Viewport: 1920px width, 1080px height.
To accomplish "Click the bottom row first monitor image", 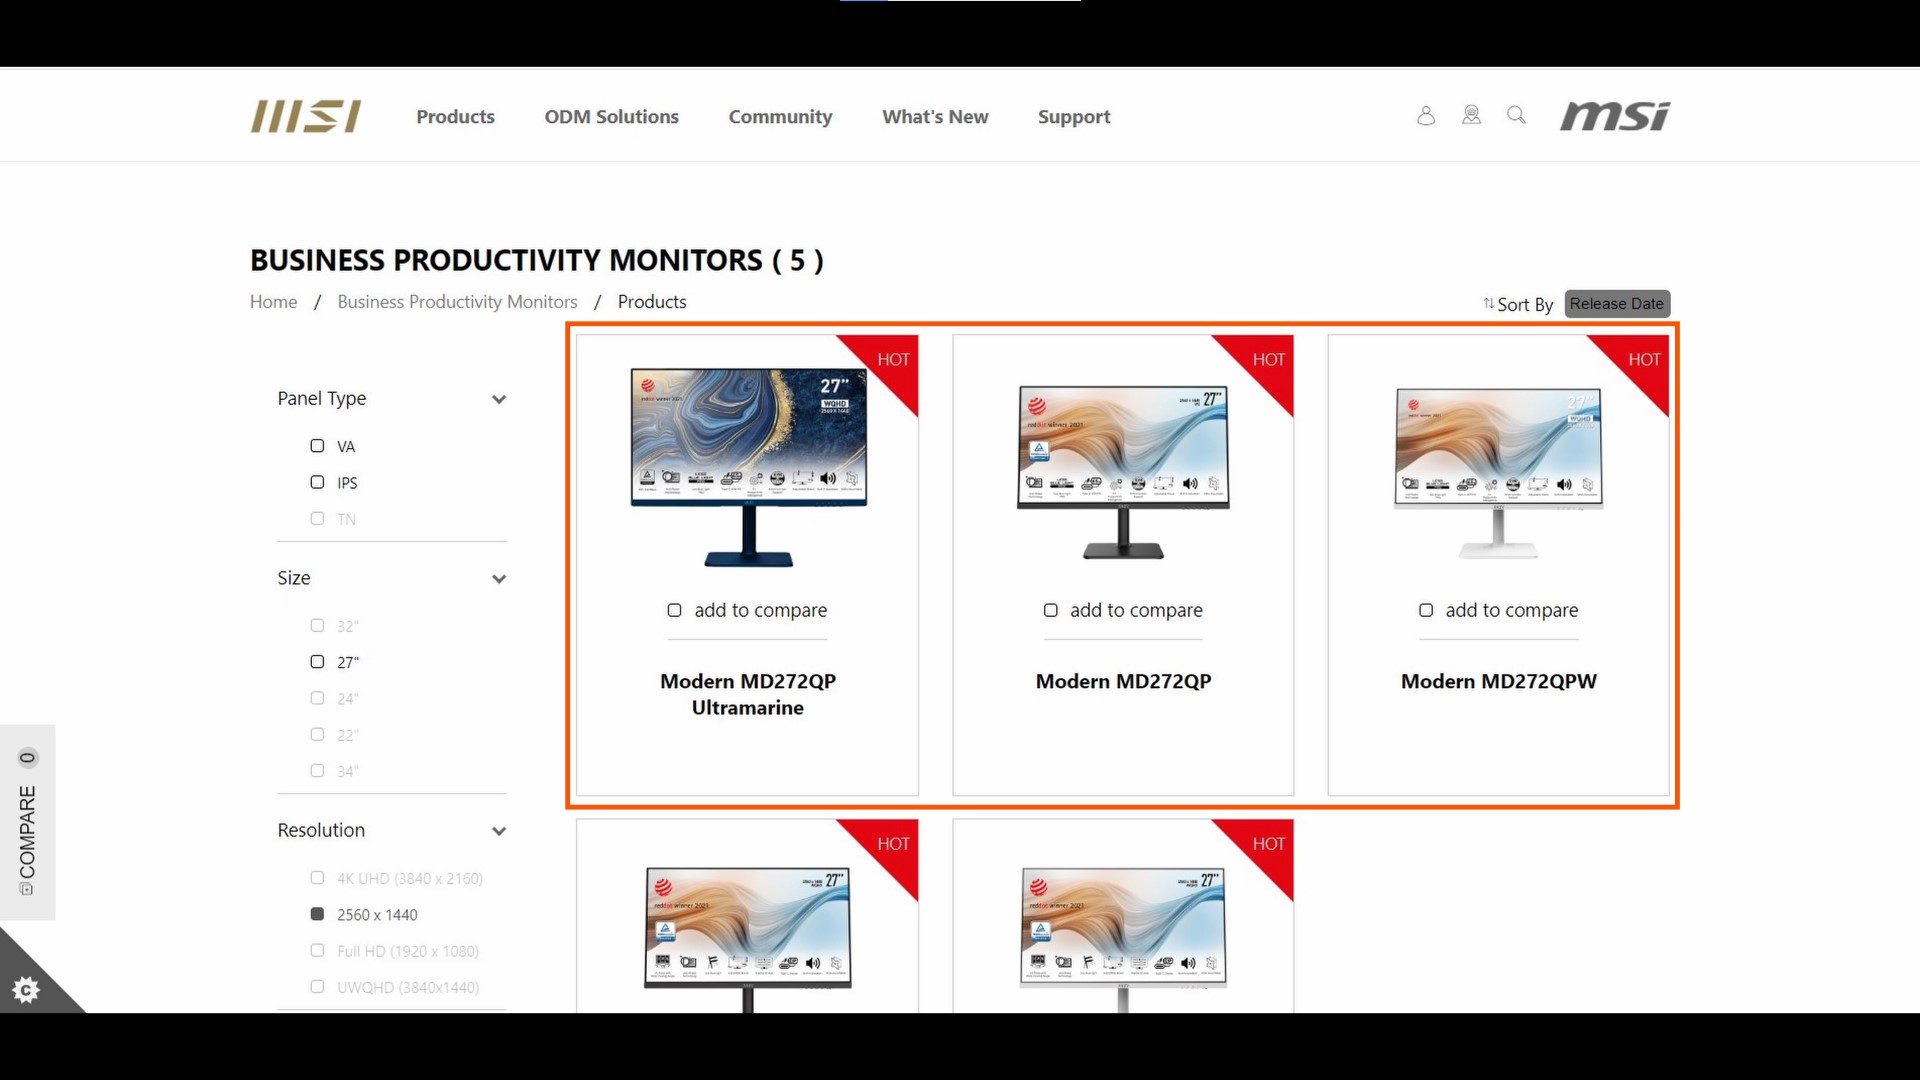I will (748, 939).
